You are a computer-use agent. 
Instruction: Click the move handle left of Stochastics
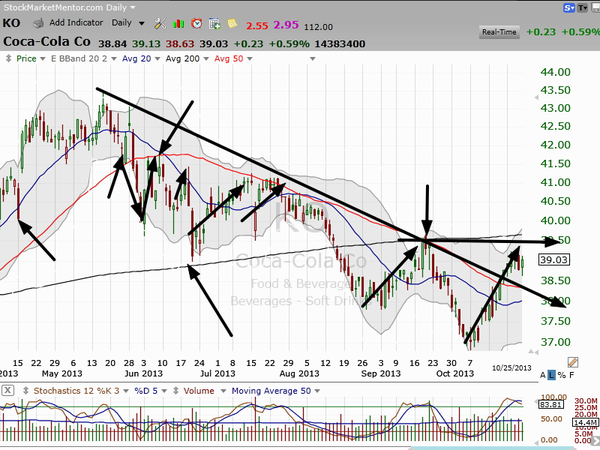(x=26, y=391)
